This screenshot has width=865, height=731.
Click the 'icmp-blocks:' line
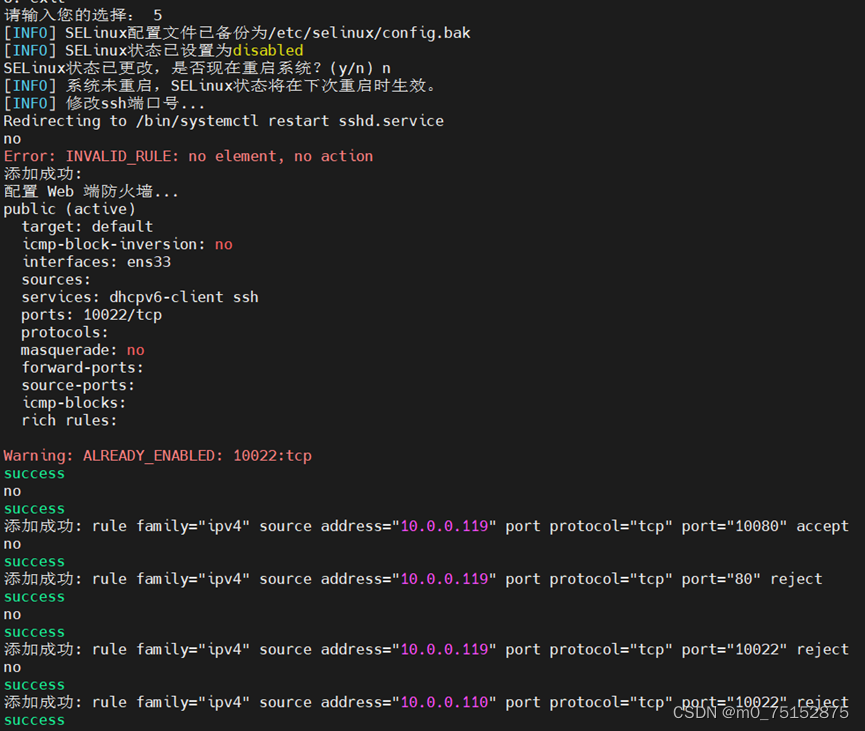pos(73,403)
